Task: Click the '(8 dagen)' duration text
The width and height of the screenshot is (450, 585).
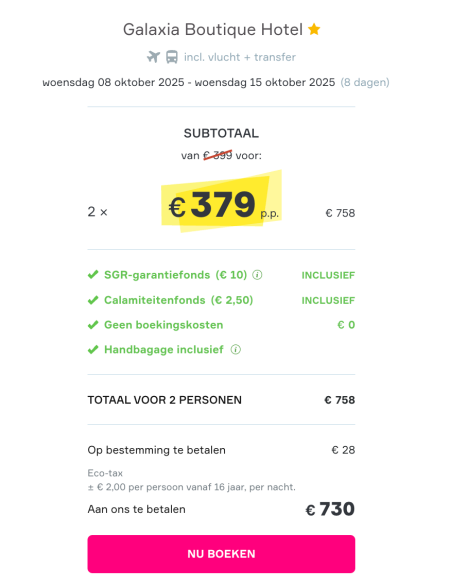Action: coord(365,82)
